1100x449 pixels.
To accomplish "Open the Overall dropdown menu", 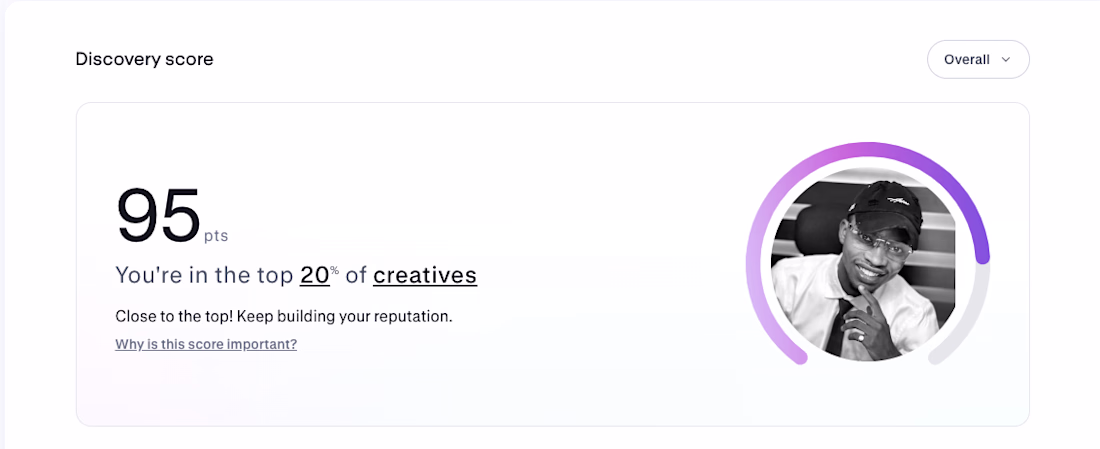I will click(977, 59).
